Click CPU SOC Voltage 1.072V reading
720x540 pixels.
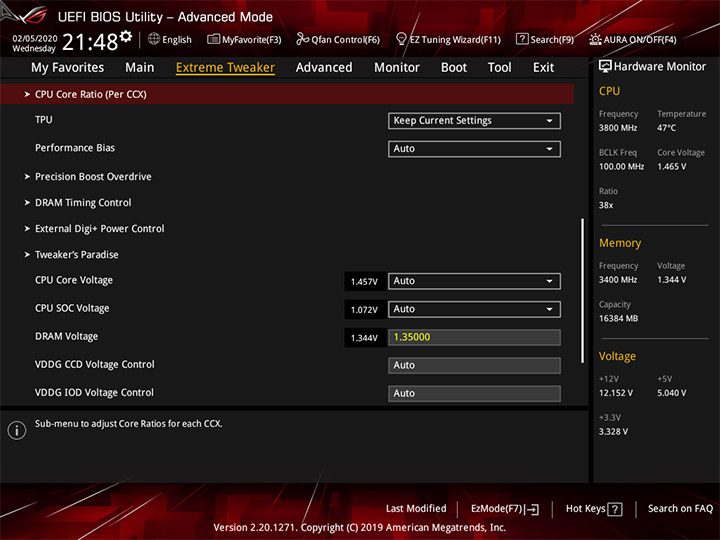coord(365,309)
